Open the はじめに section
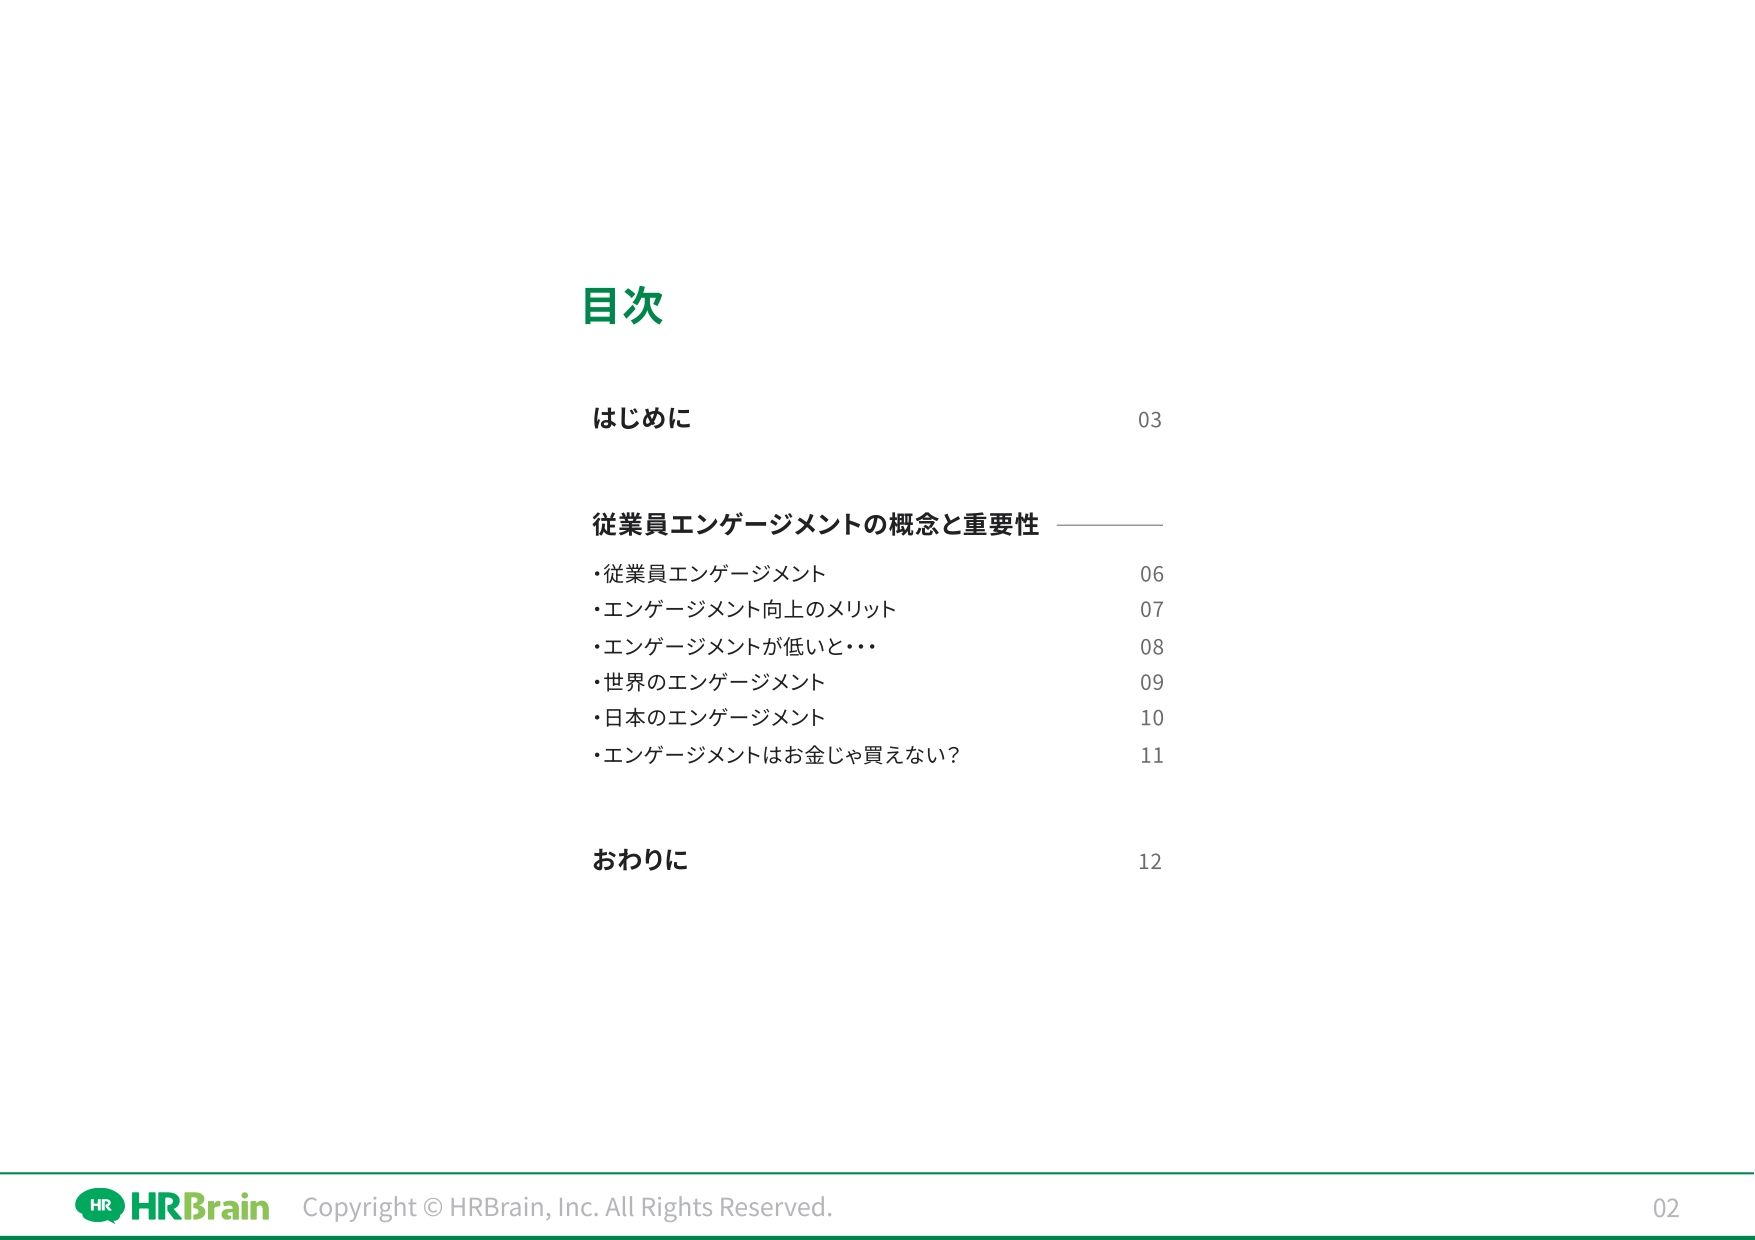The height and width of the screenshot is (1240, 1755). point(641,418)
